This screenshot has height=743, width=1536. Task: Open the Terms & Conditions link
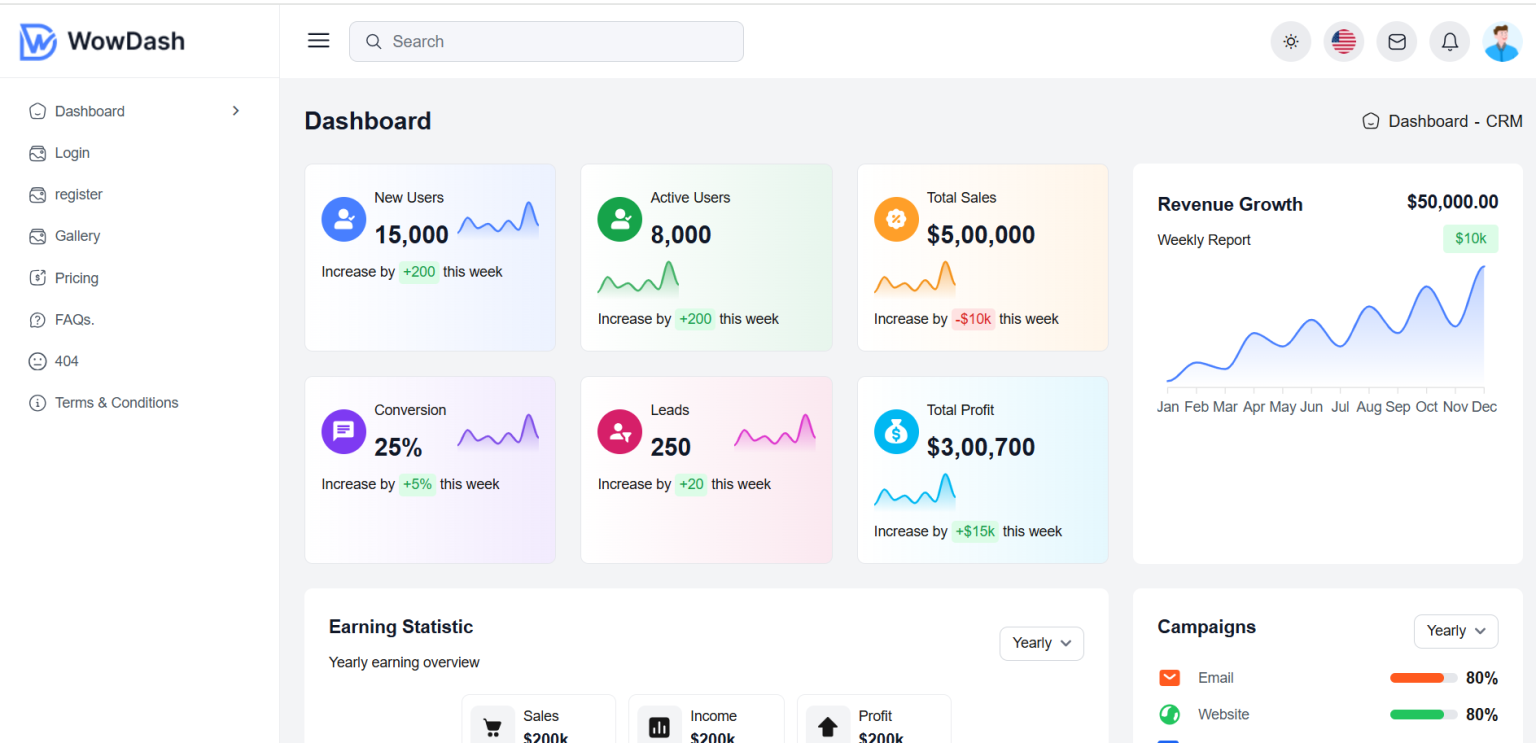tap(116, 403)
